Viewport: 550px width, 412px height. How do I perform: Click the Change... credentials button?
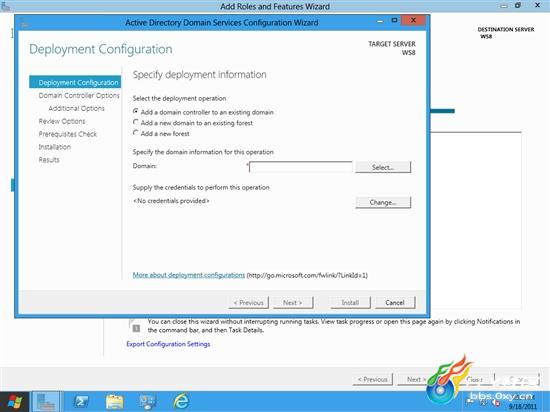pyautogui.click(x=383, y=202)
